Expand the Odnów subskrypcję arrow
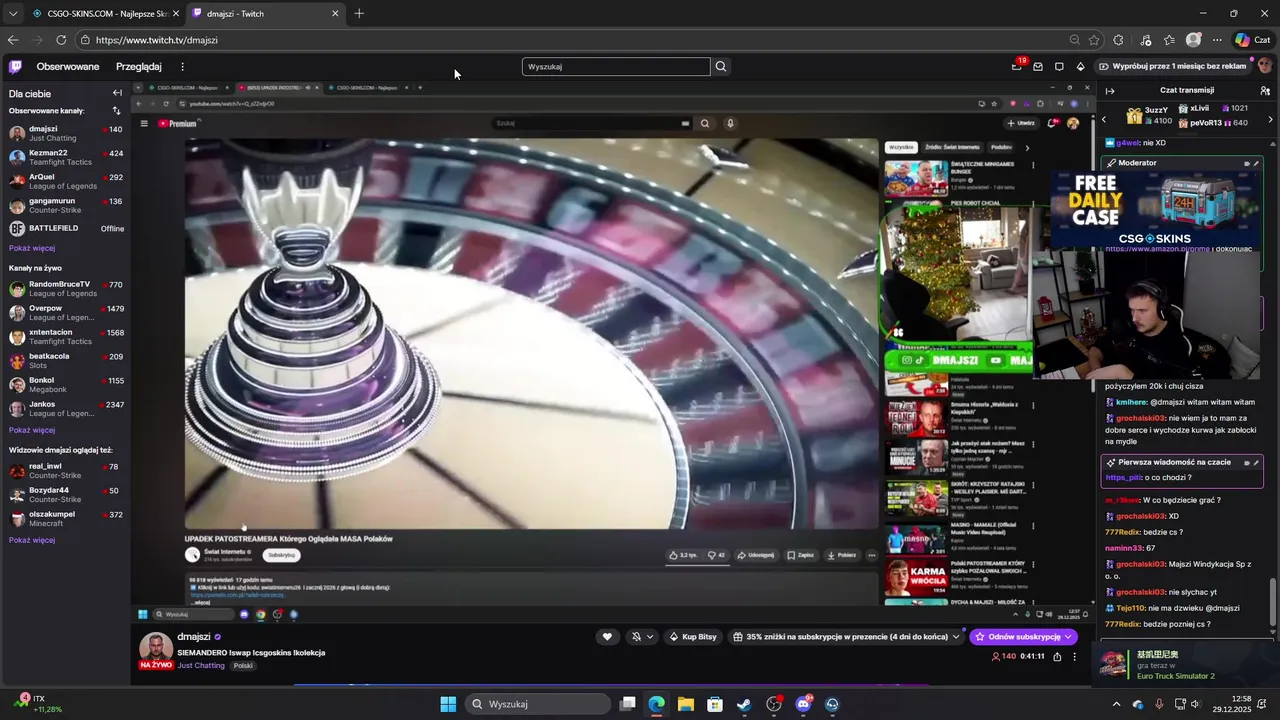Viewport: 1280px width, 720px height. point(1068,637)
